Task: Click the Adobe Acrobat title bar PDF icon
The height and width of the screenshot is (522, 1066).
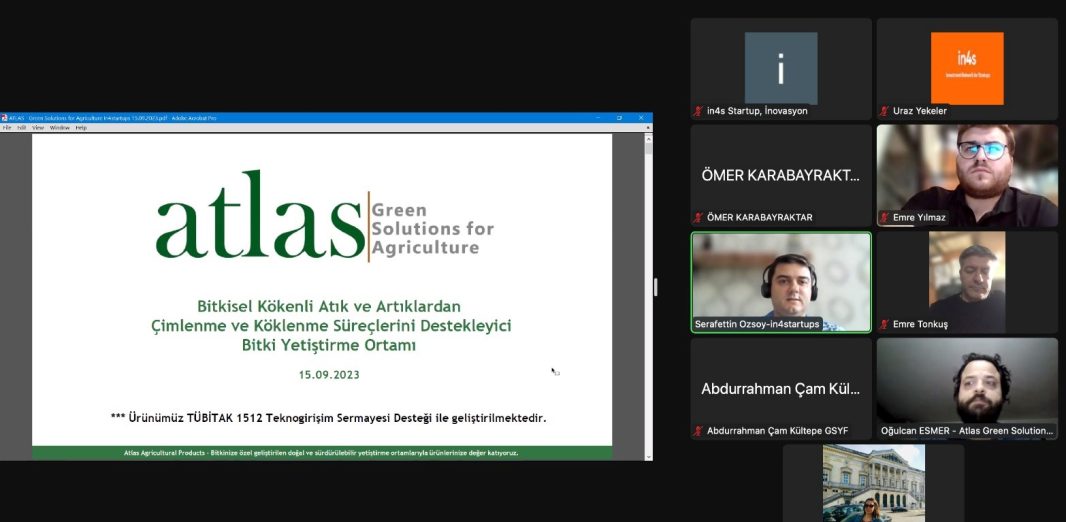Action: tap(4, 118)
